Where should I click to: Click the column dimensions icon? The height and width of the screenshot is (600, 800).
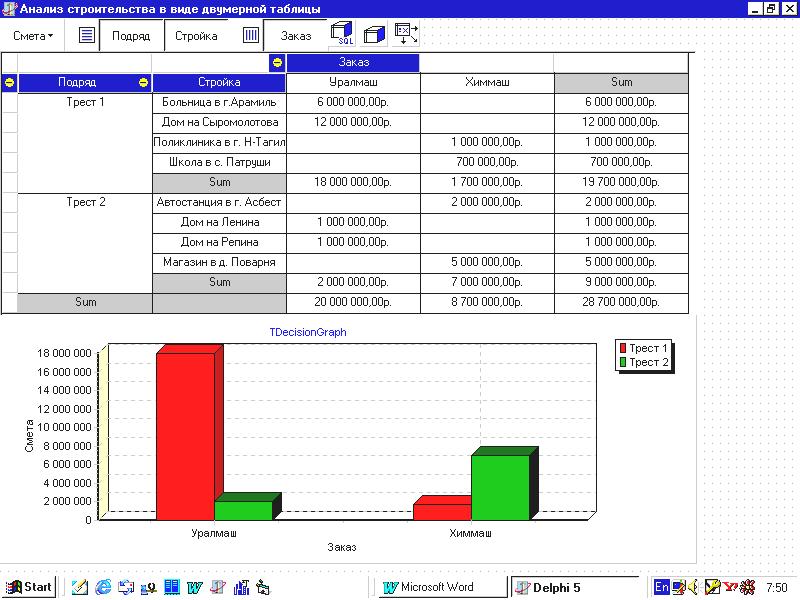(251, 35)
